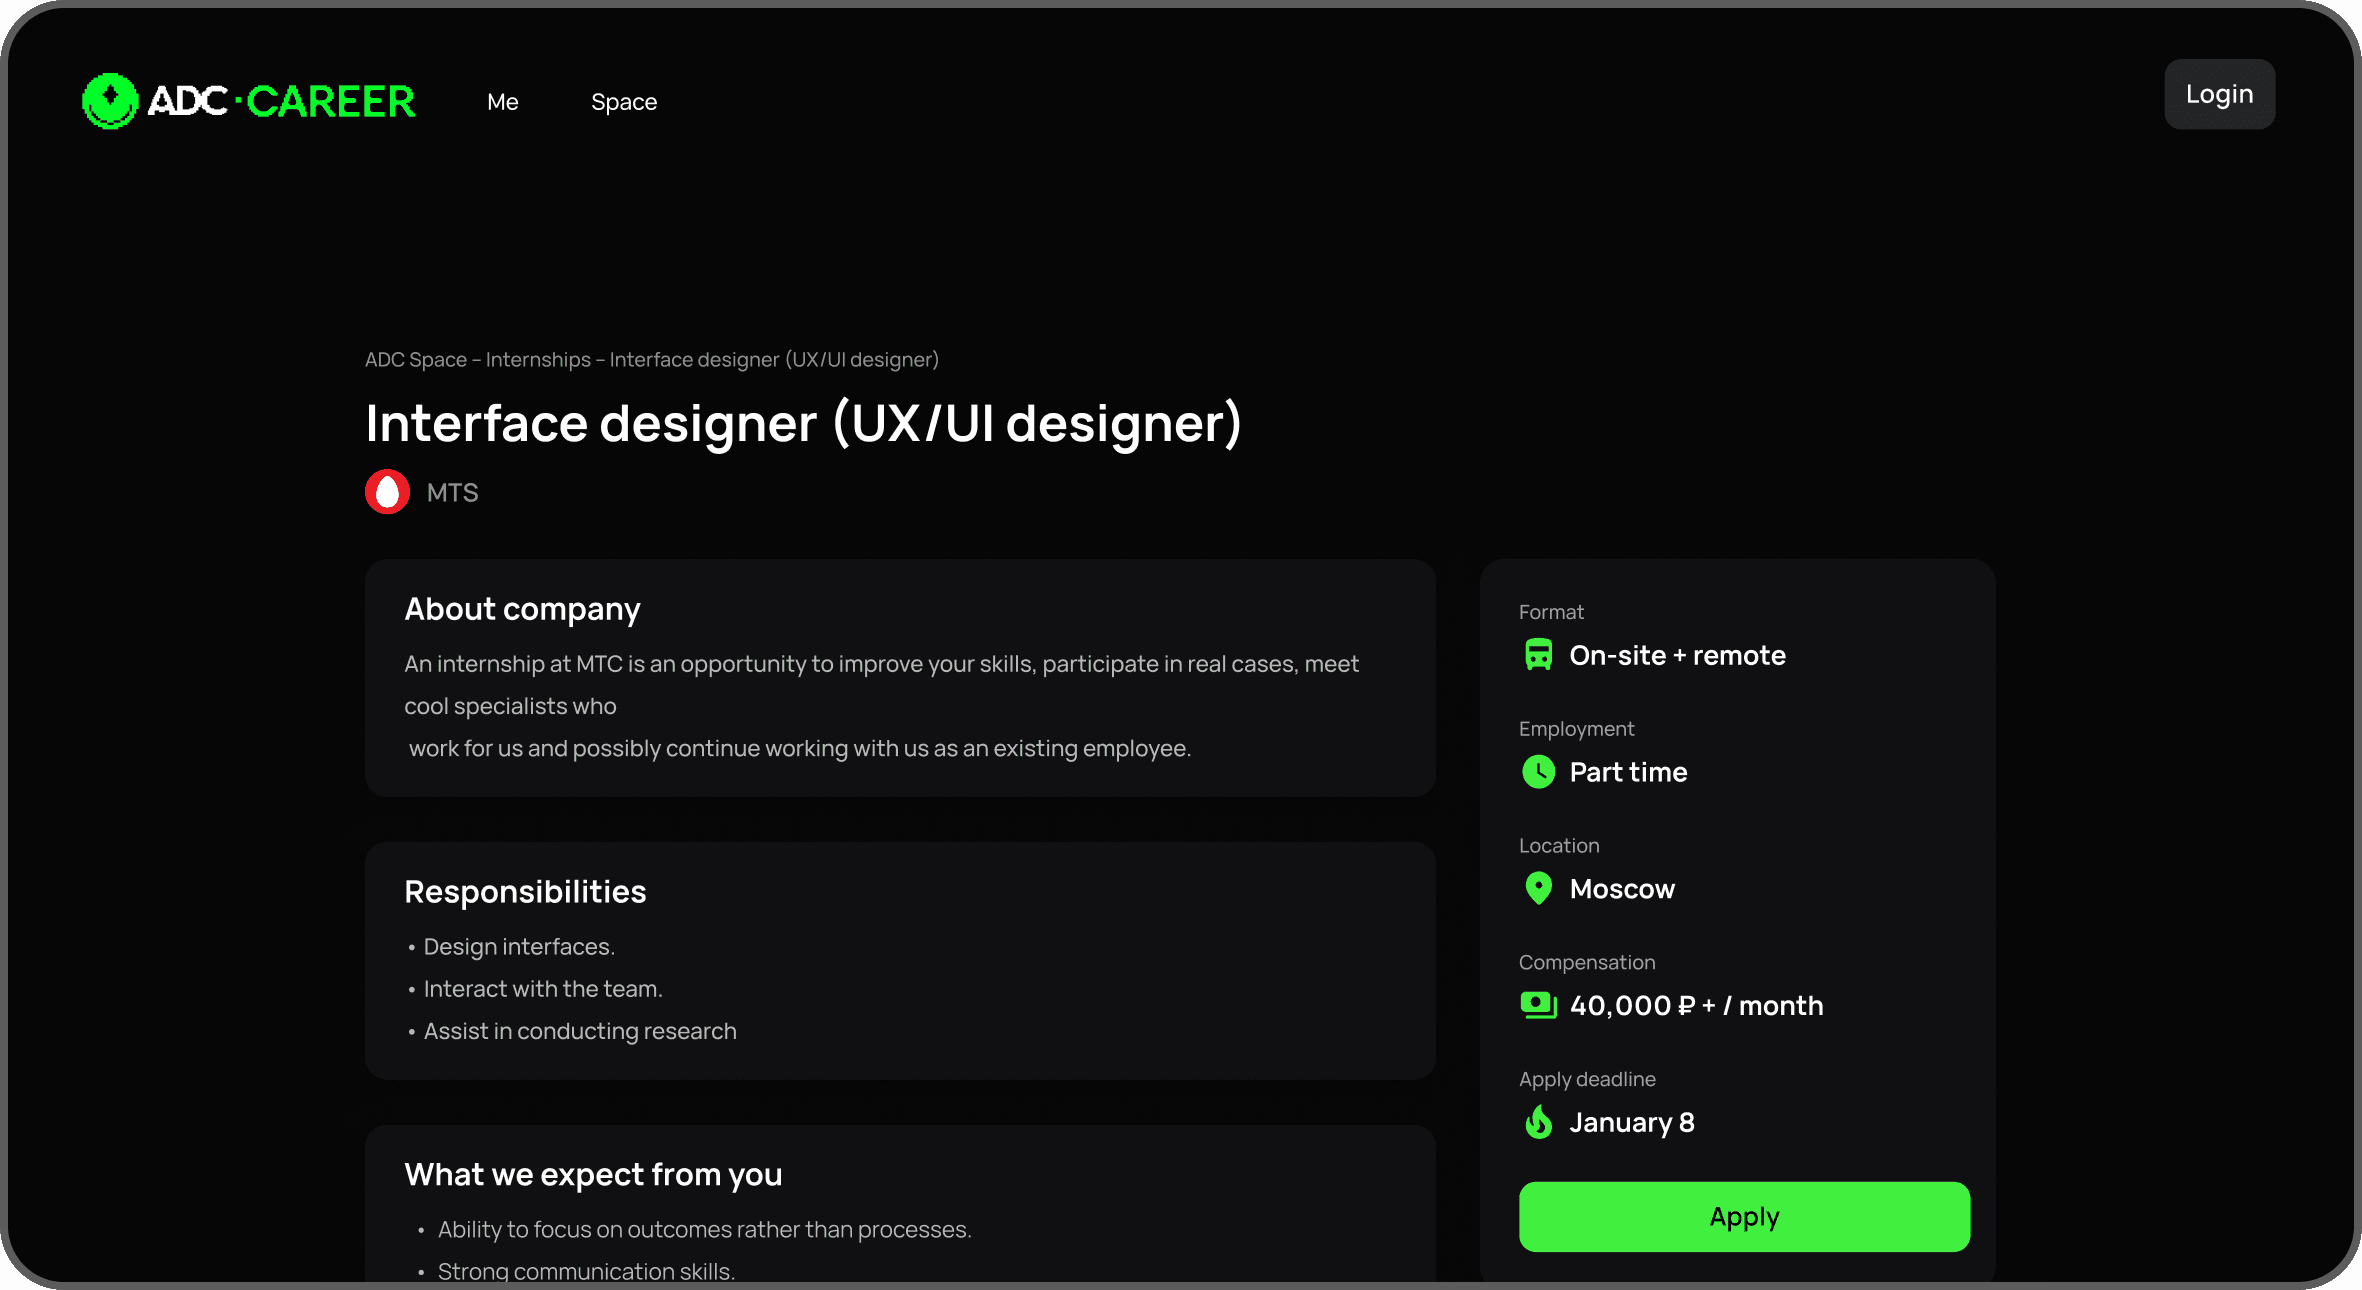Click the What we expect from you heading
The width and height of the screenshot is (2362, 1290).
tap(593, 1174)
